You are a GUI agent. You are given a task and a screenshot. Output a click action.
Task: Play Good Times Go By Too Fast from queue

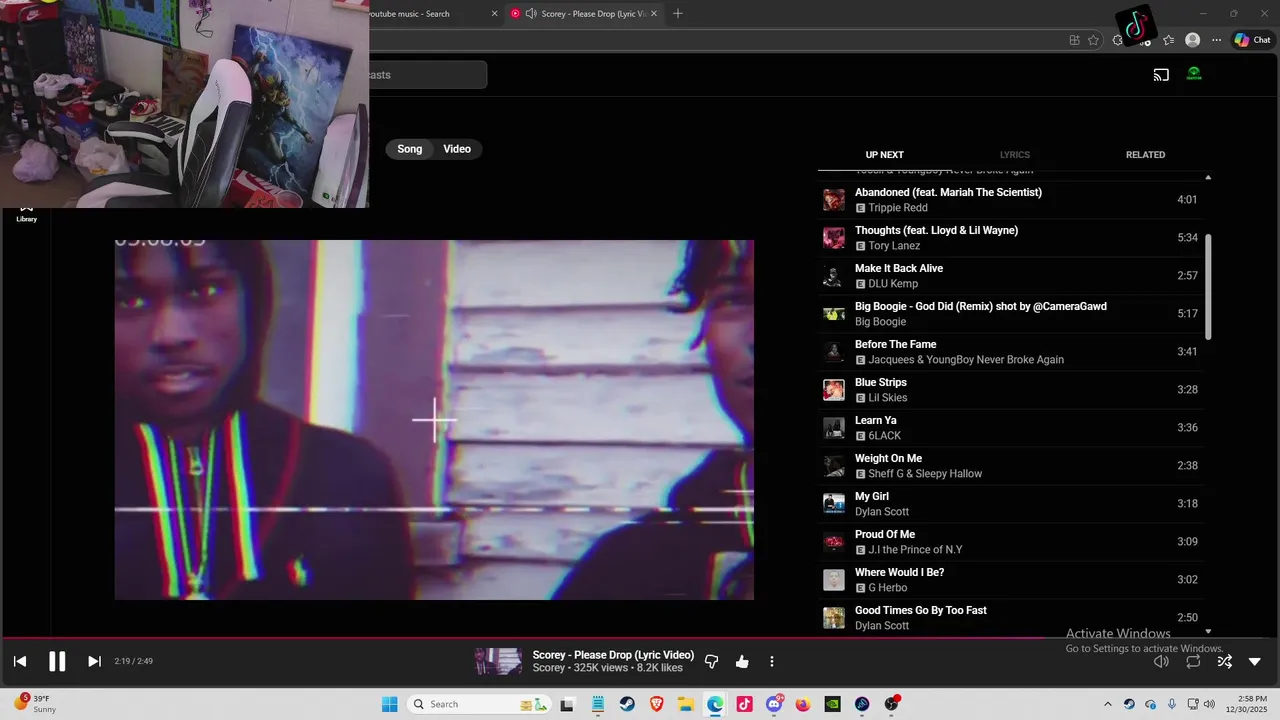pyautogui.click(x=1010, y=617)
